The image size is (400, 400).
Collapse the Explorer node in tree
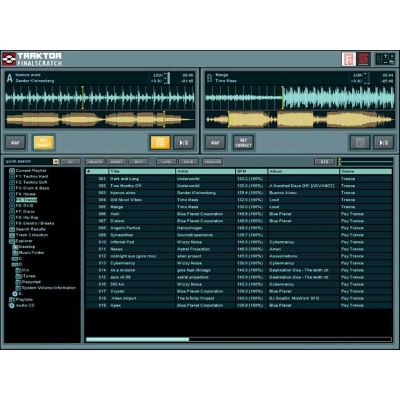tap(12, 241)
